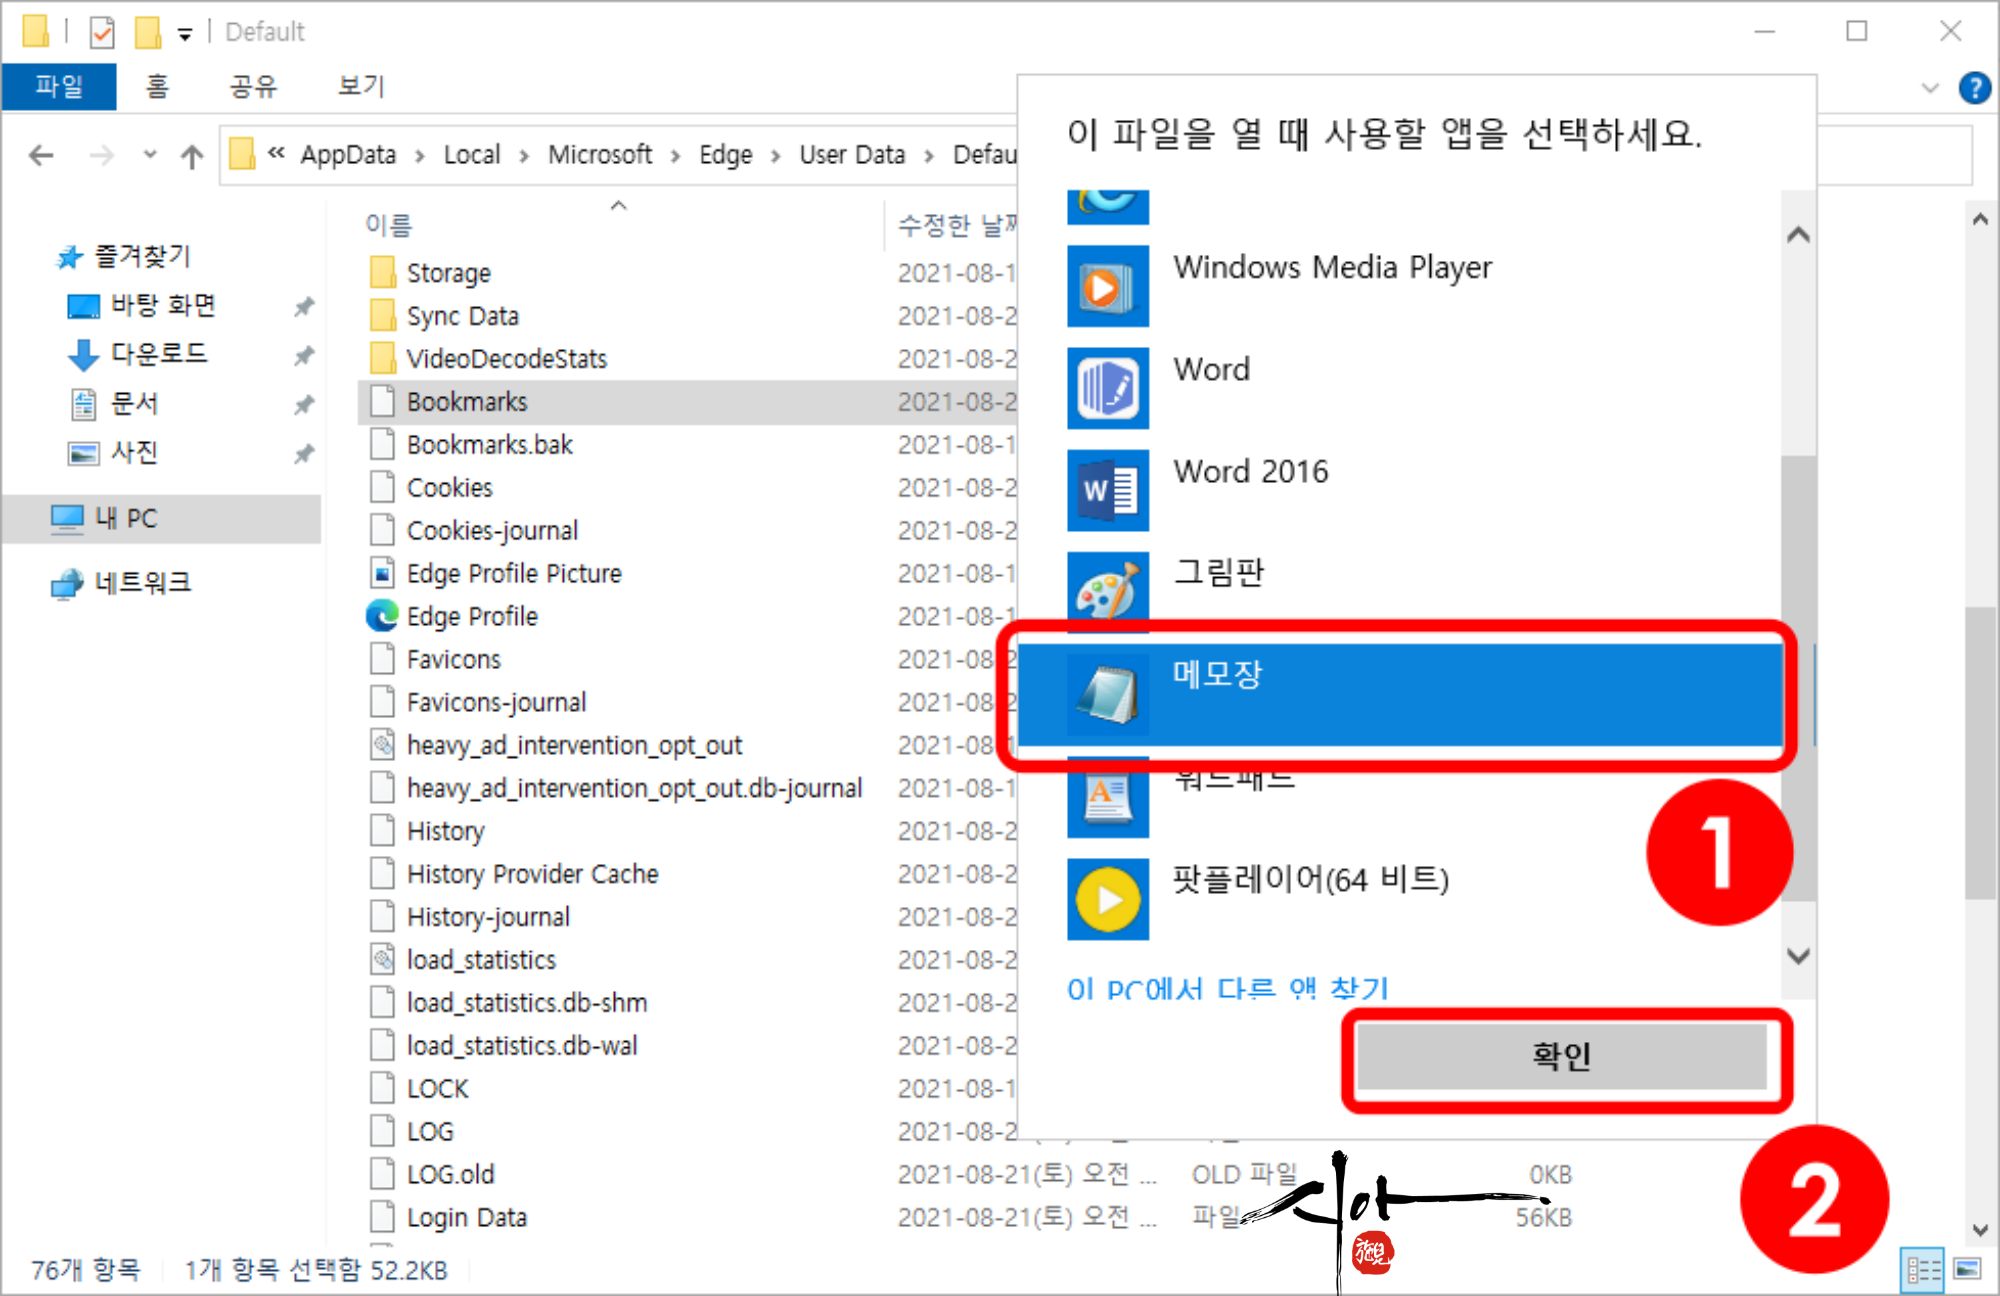2000x1296 pixels.
Task: Select 팟플레이어(64 비트) player icon
Action: point(1107,899)
